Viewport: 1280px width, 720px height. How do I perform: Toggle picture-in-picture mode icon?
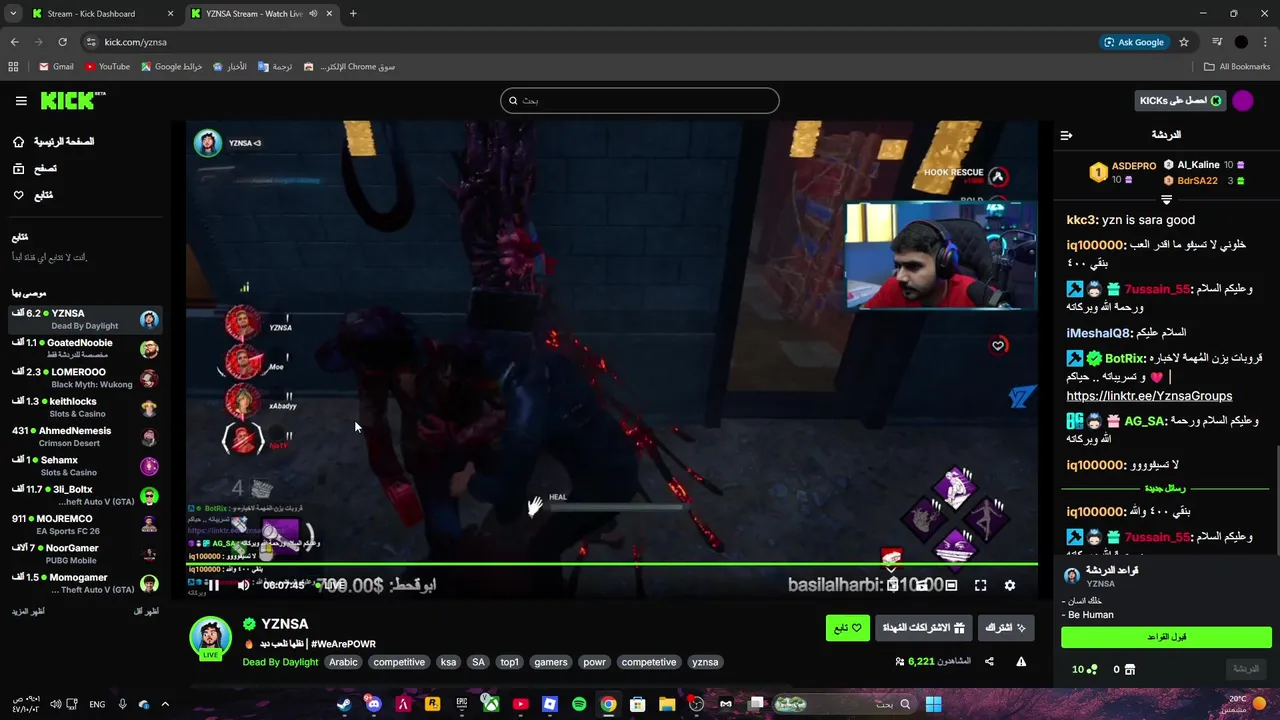pyautogui.click(x=892, y=586)
